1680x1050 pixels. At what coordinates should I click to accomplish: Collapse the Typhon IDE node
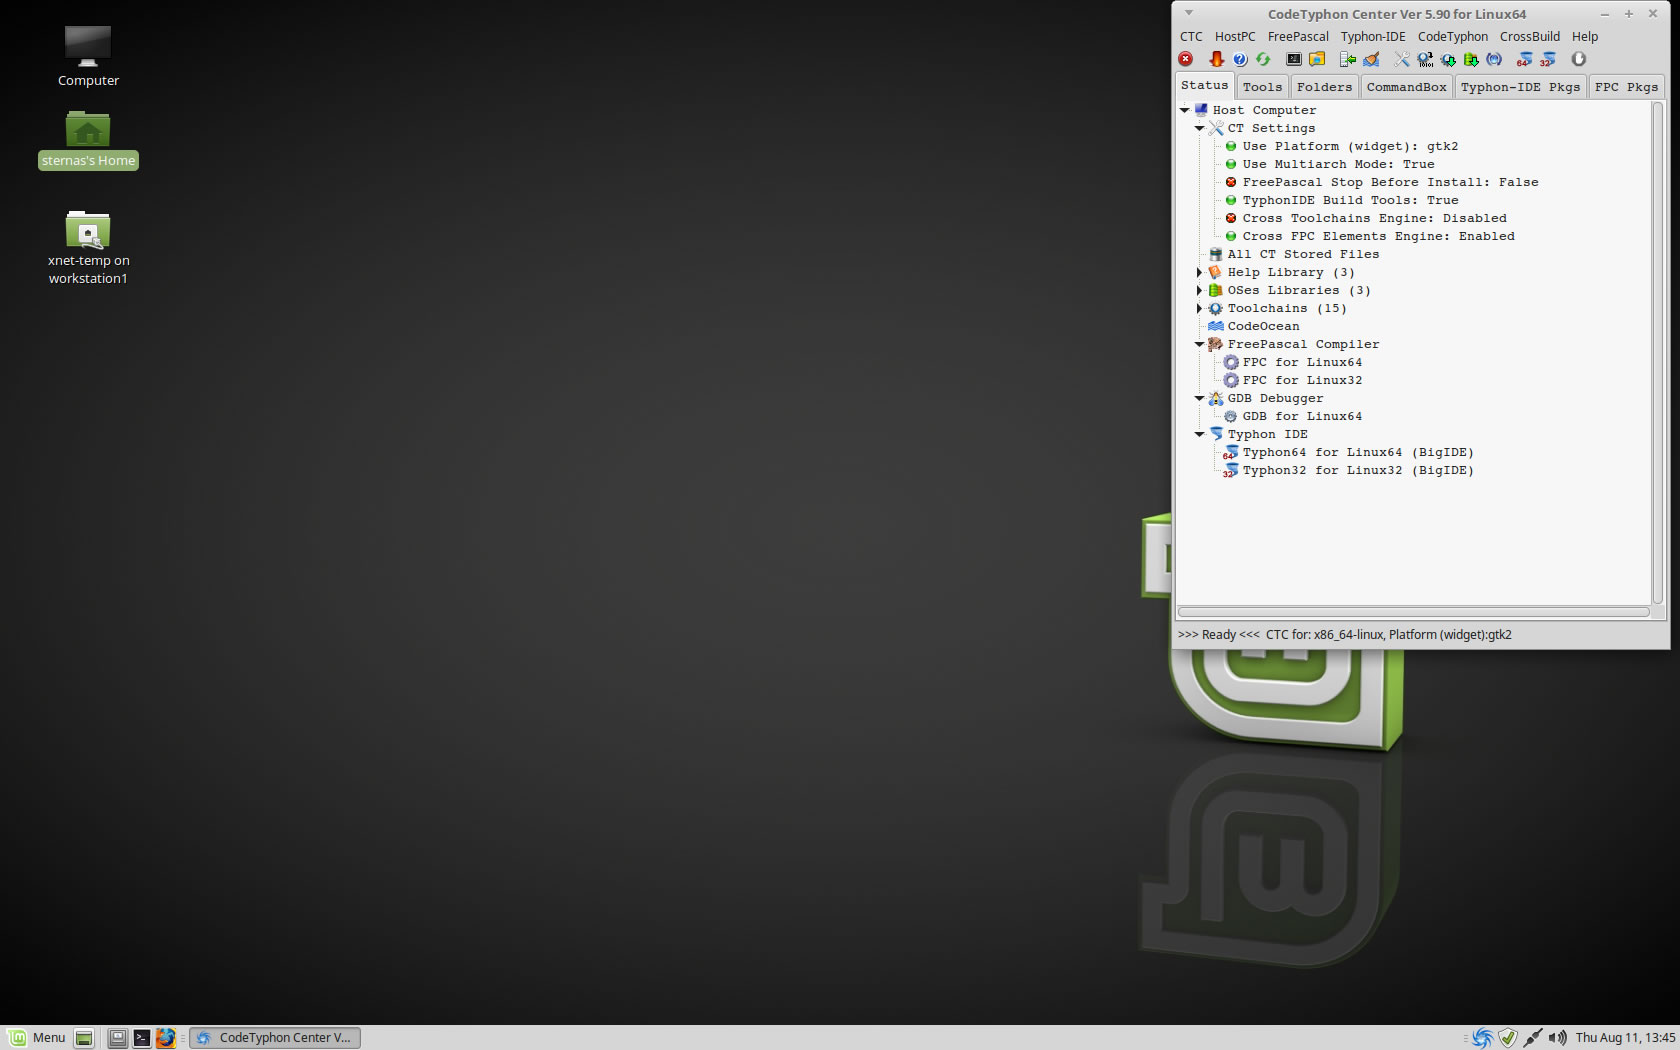[x=1199, y=434]
